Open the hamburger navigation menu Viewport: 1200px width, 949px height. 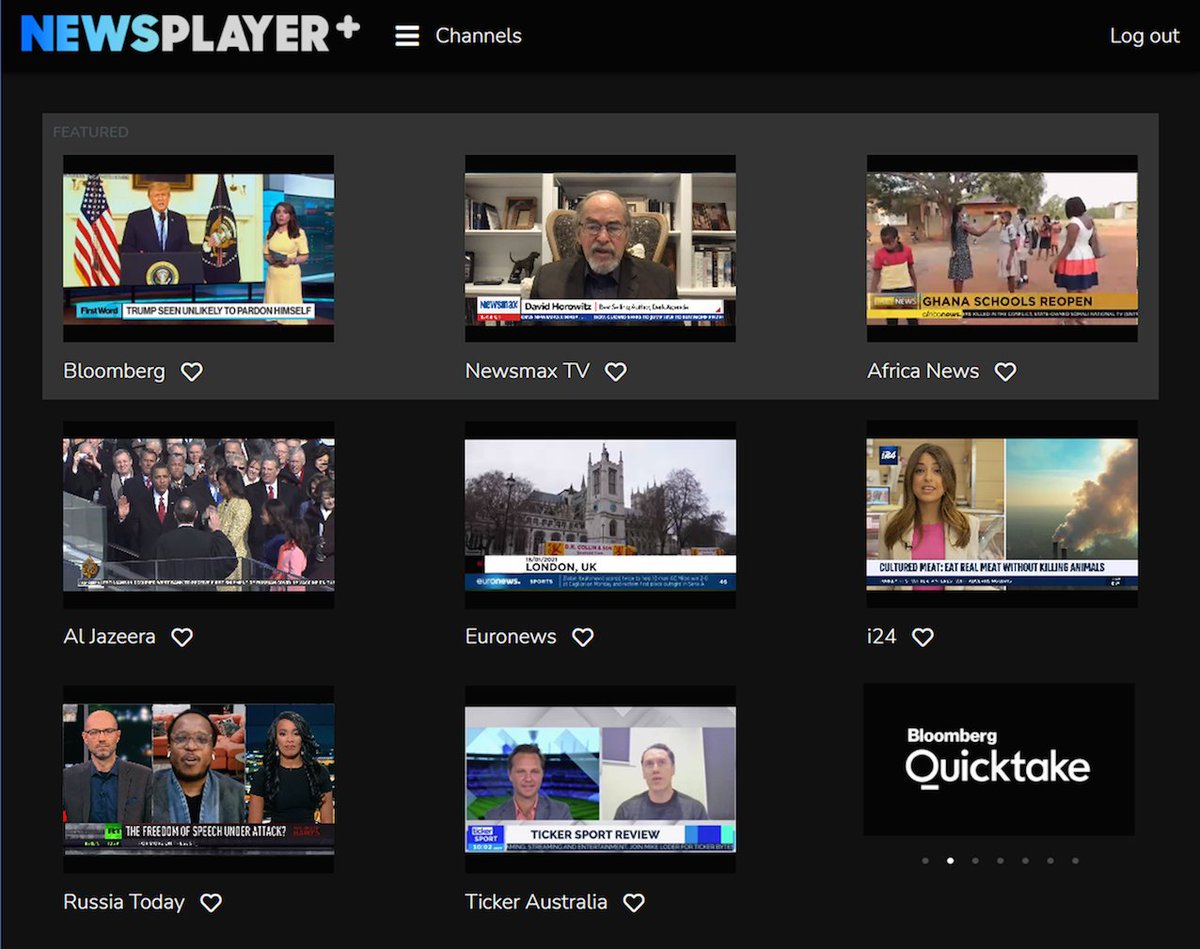pyautogui.click(x=407, y=35)
